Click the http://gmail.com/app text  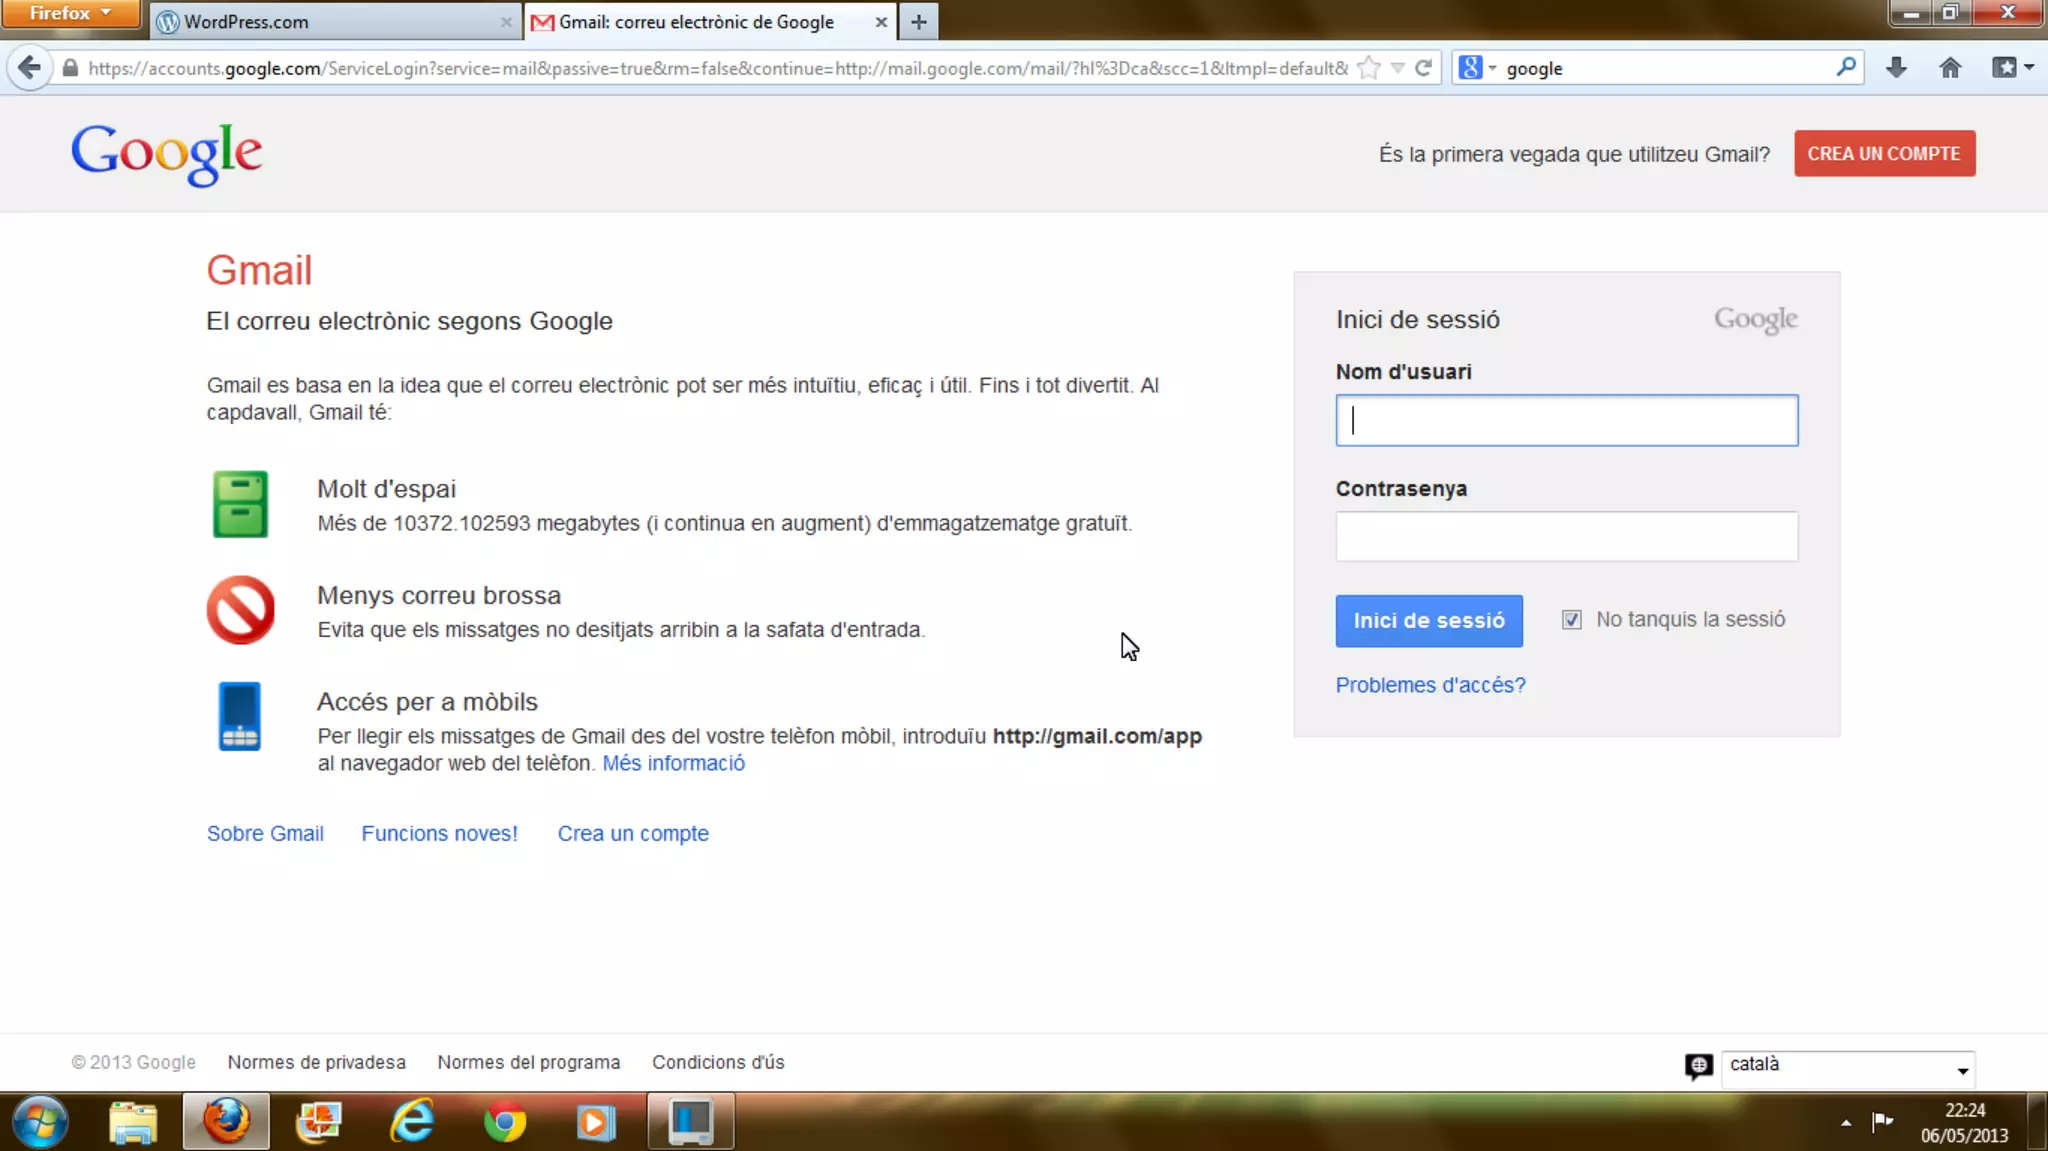(1097, 736)
